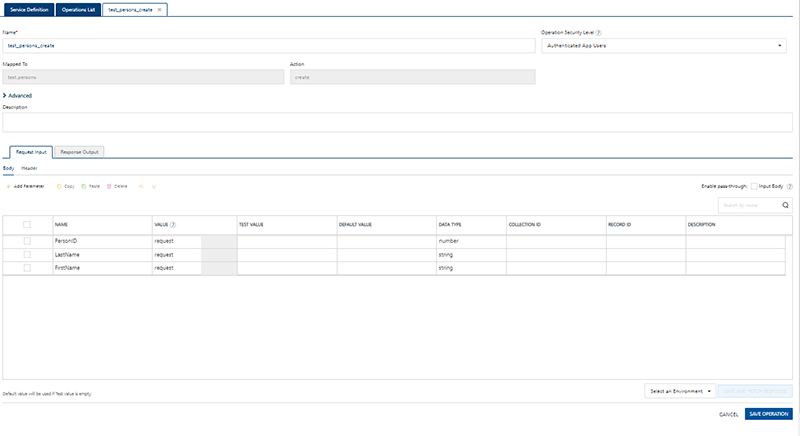Open the Operations List tab

[x=76, y=8]
